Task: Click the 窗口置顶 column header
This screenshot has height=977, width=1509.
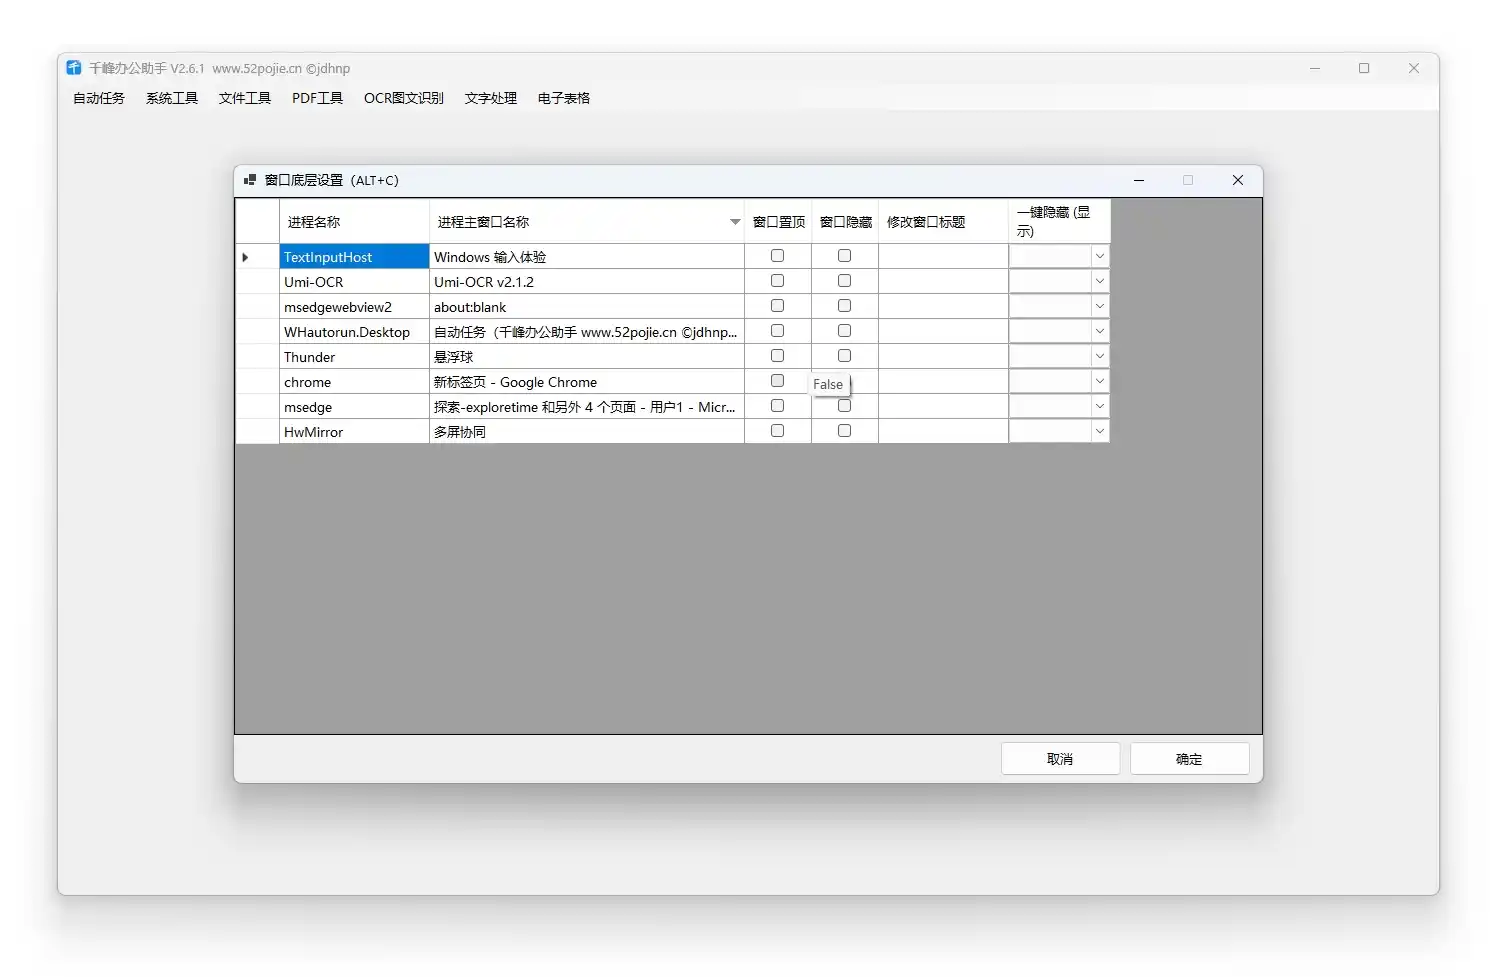Action: 778,222
